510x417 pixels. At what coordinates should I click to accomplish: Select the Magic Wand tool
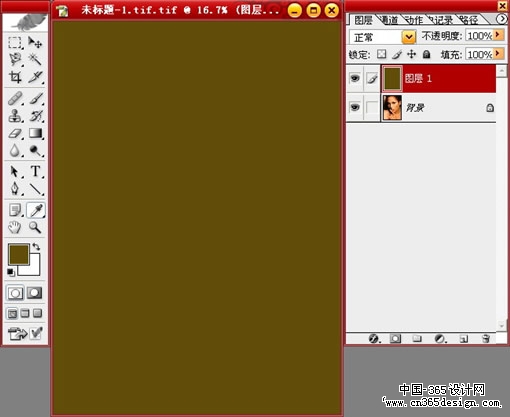pyautogui.click(x=35, y=59)
